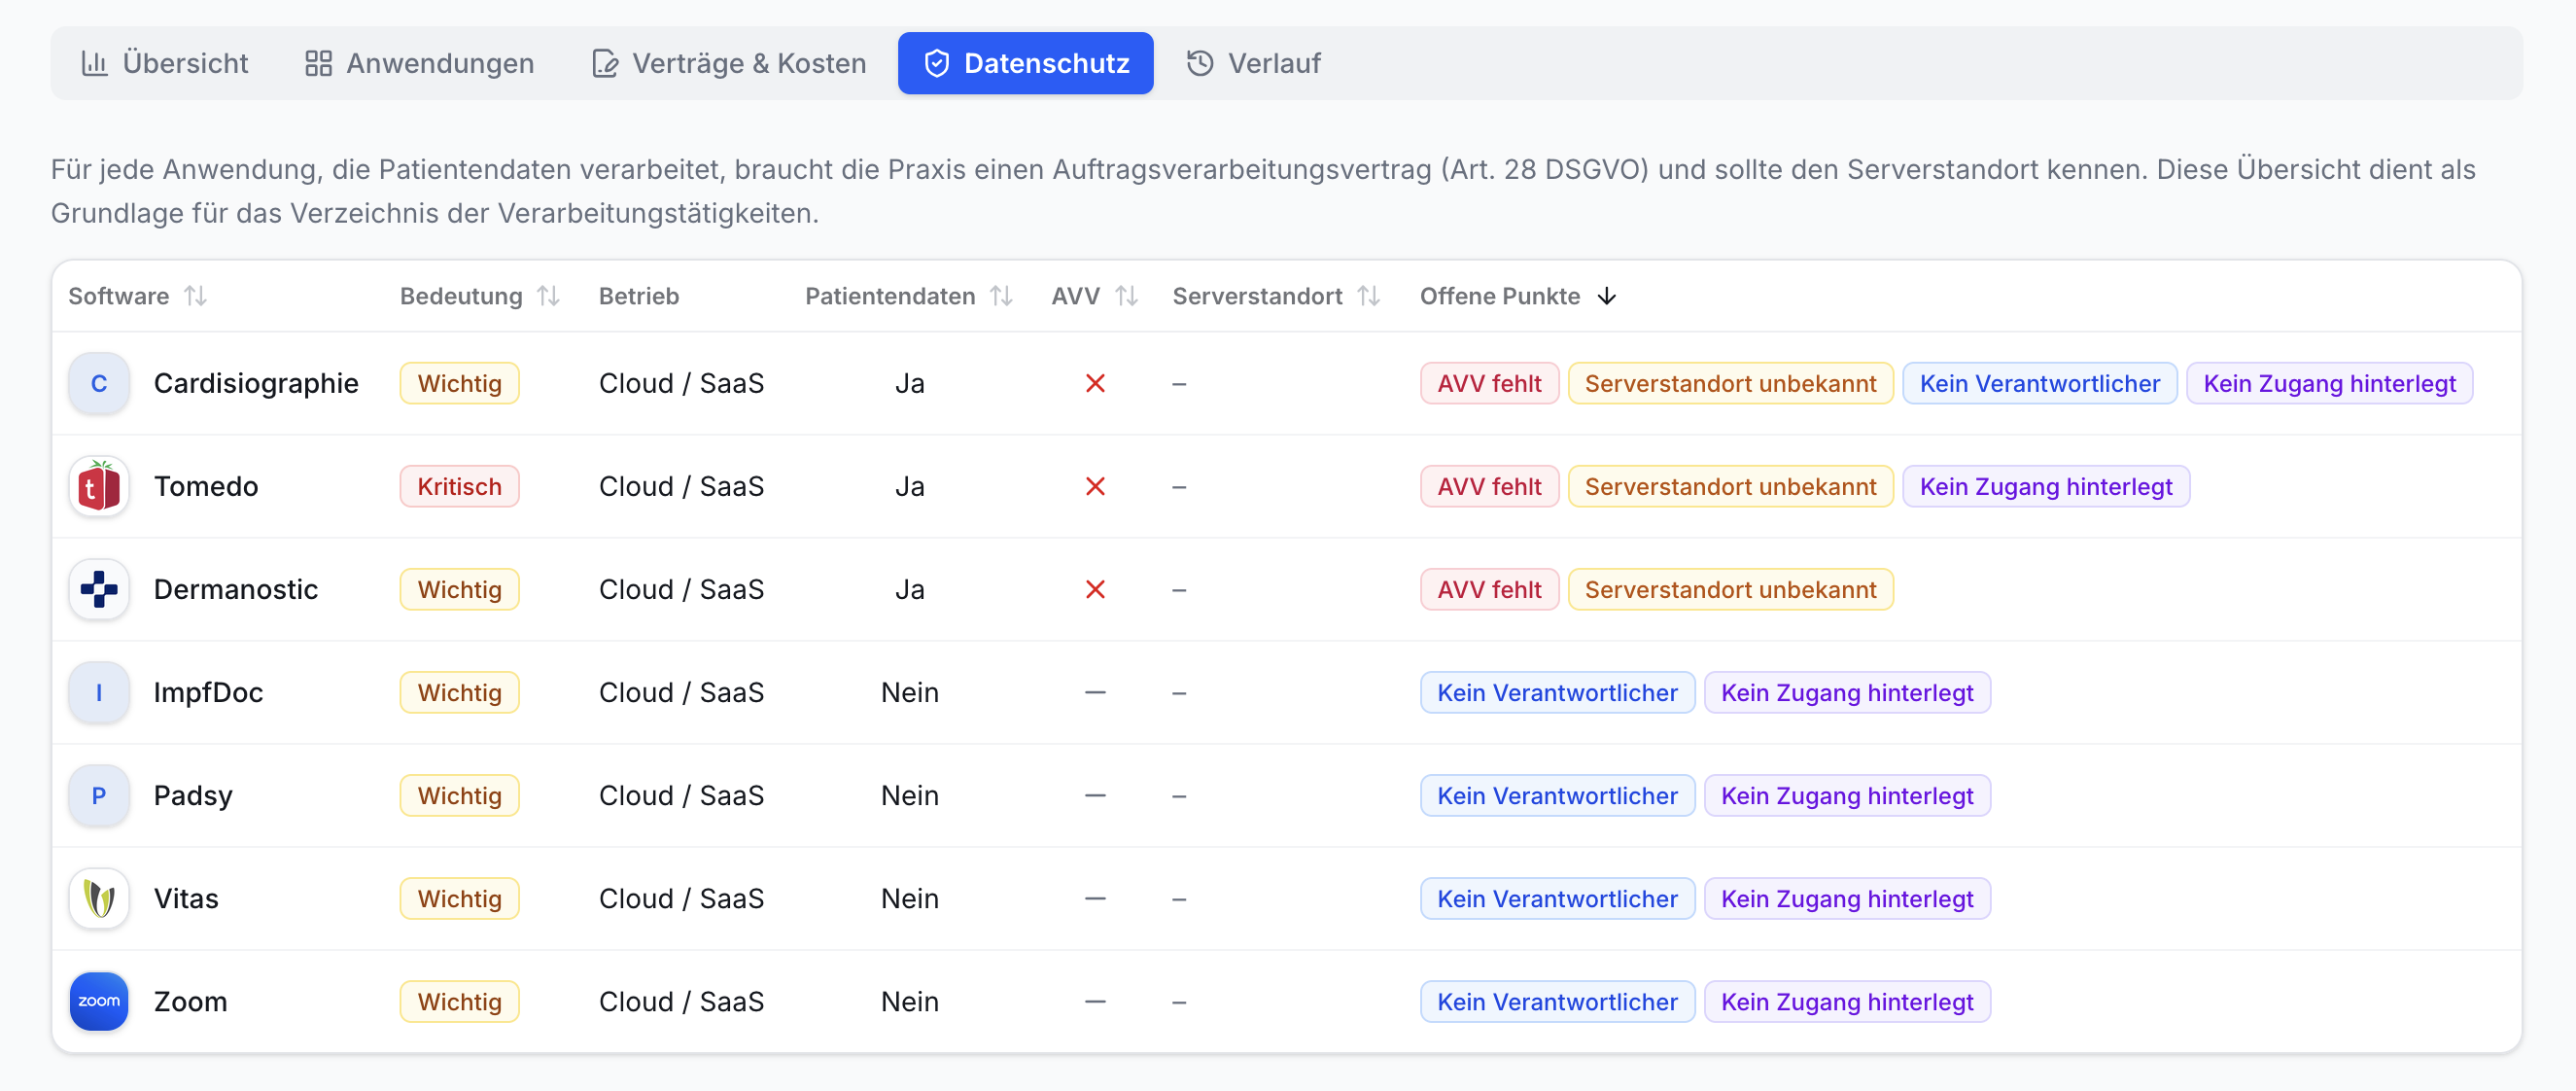2576x1091 pixels.
Task: Click the ImpfDoc letter icon
Action: click(x=99, y=692)
